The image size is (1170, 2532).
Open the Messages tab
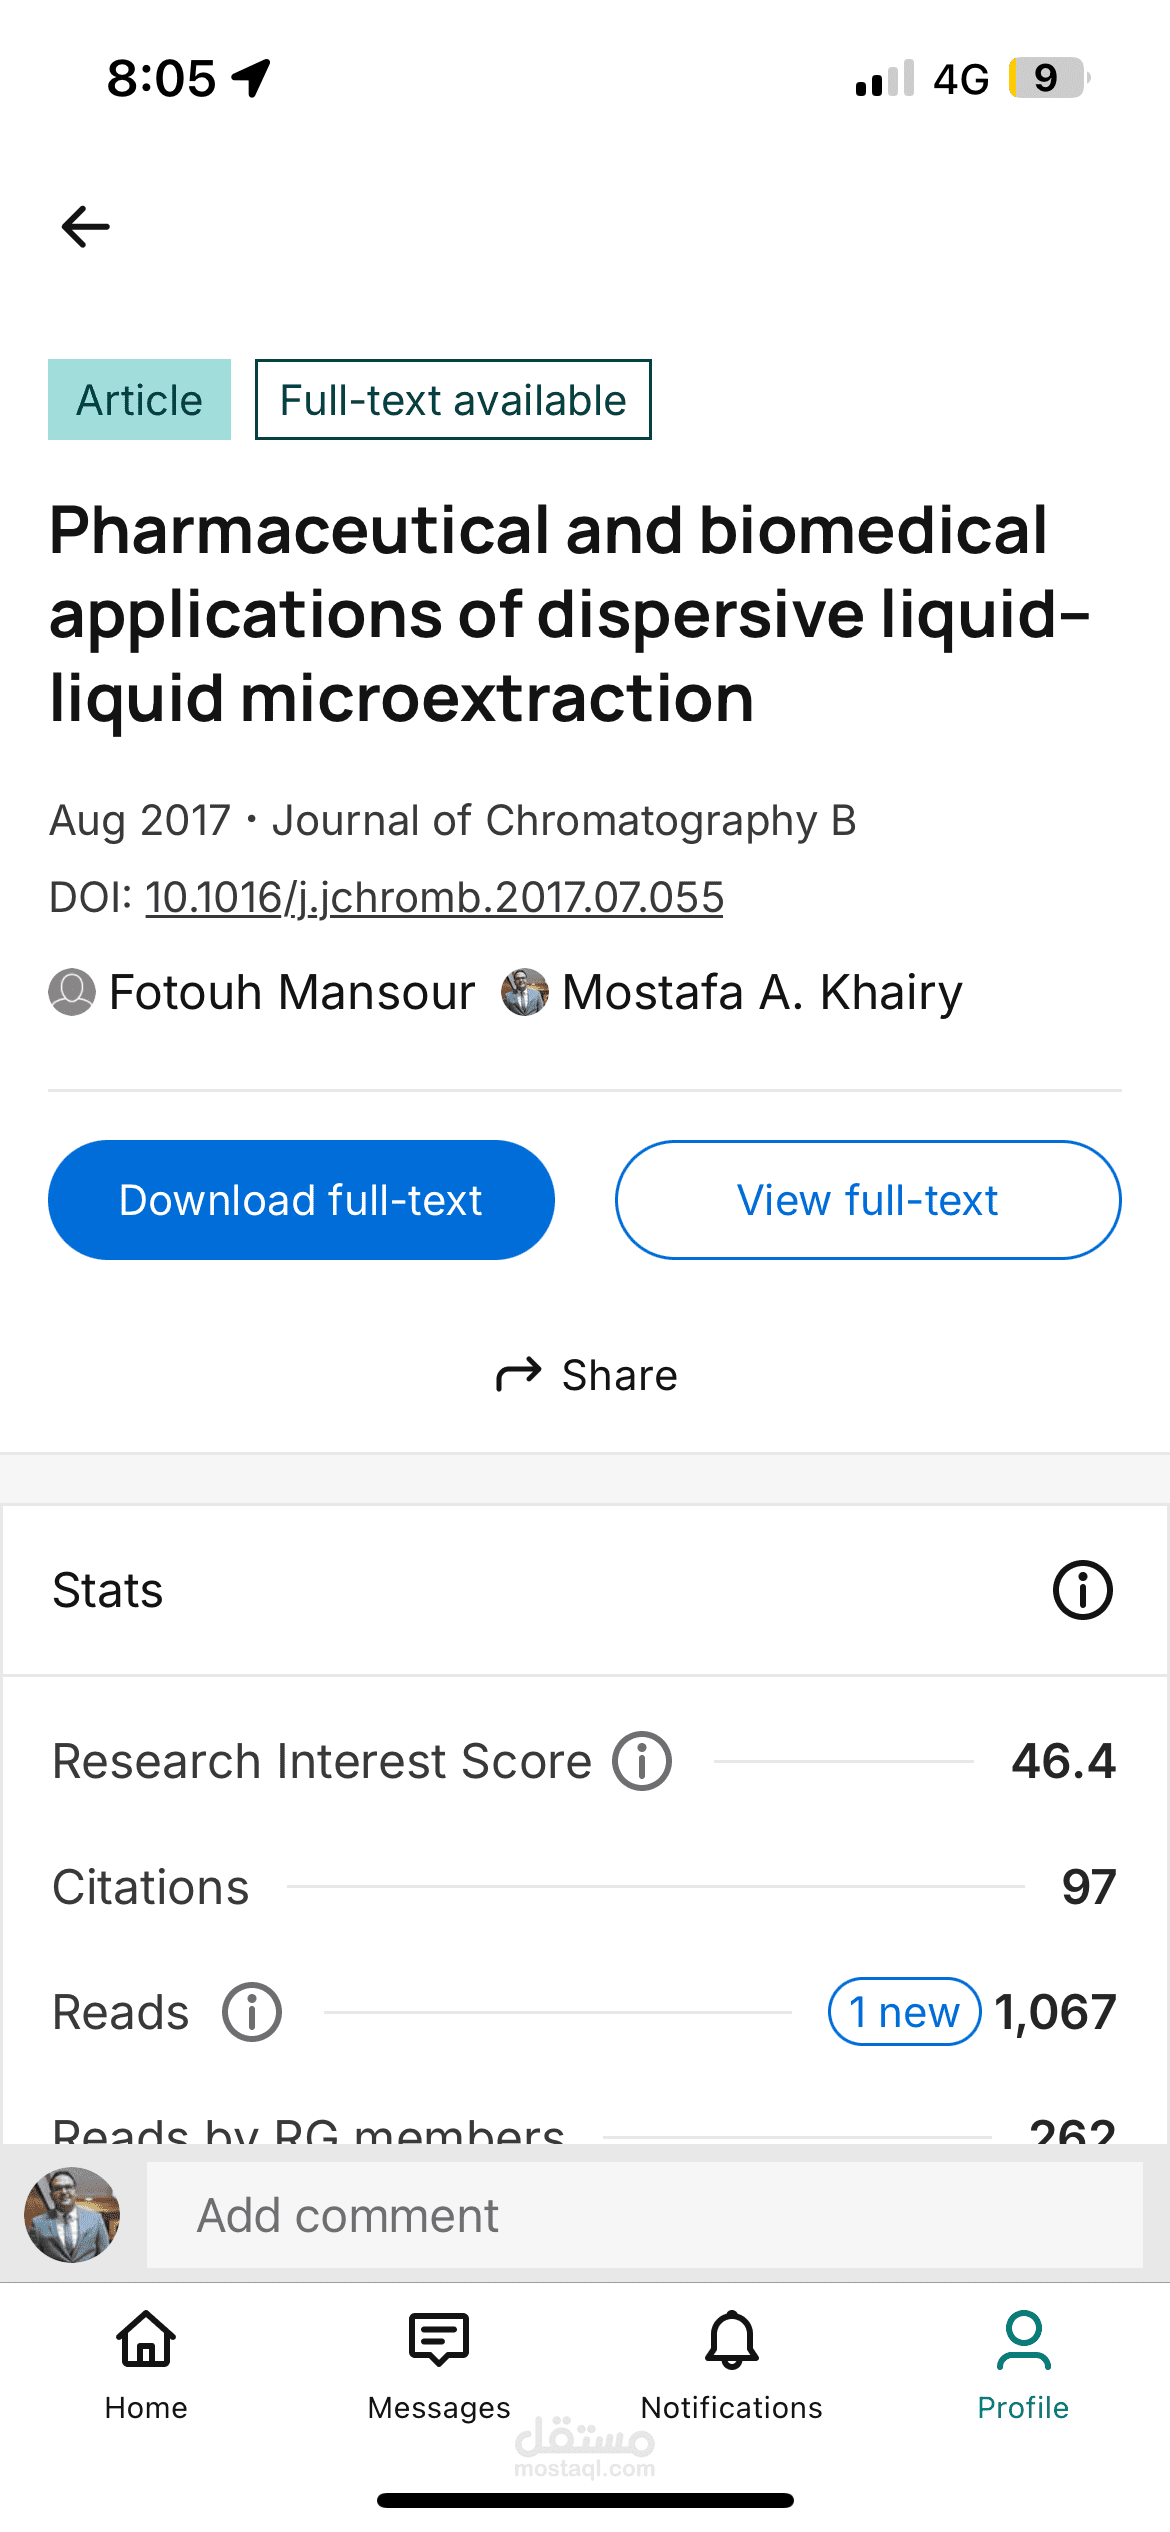click(x=439, y=2366)
